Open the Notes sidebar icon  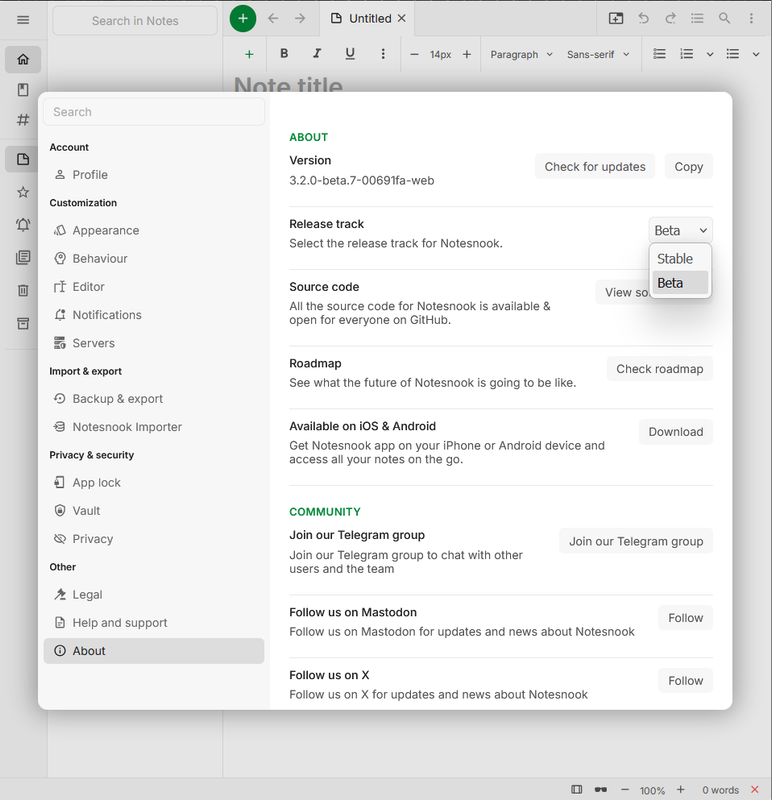(23, 159)
